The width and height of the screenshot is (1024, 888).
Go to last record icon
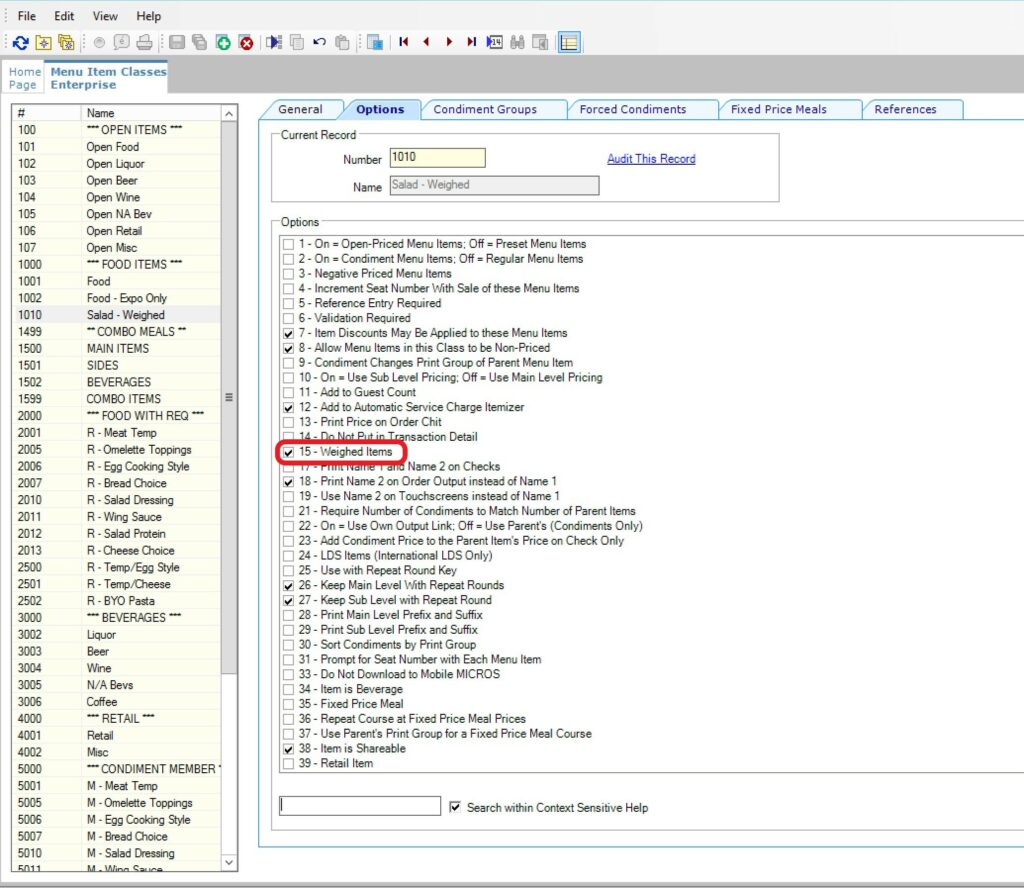click(x=472, y=42)
